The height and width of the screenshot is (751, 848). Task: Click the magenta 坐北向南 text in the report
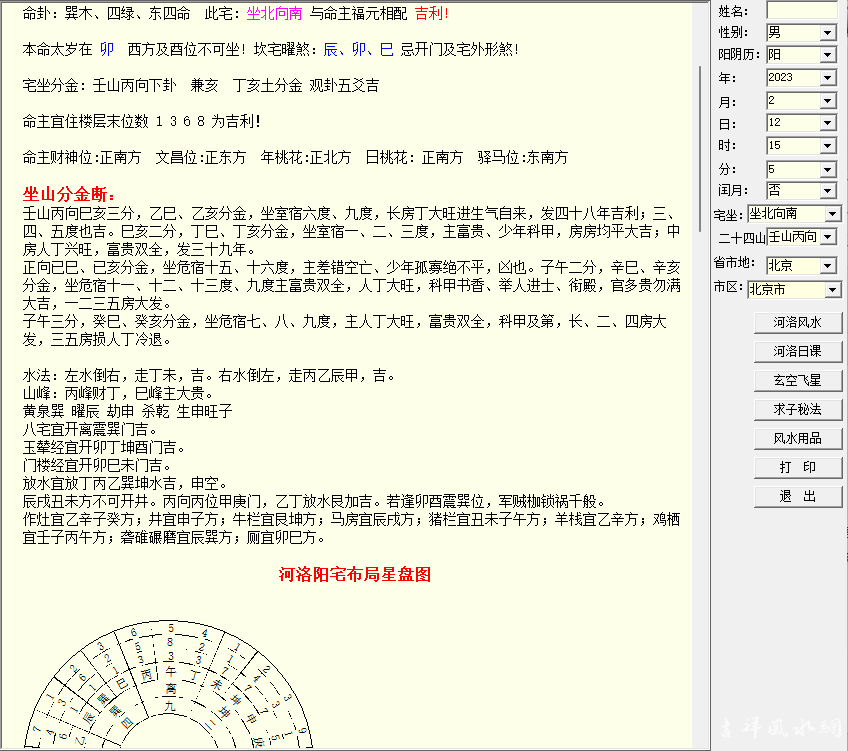(x=274, y=14)
